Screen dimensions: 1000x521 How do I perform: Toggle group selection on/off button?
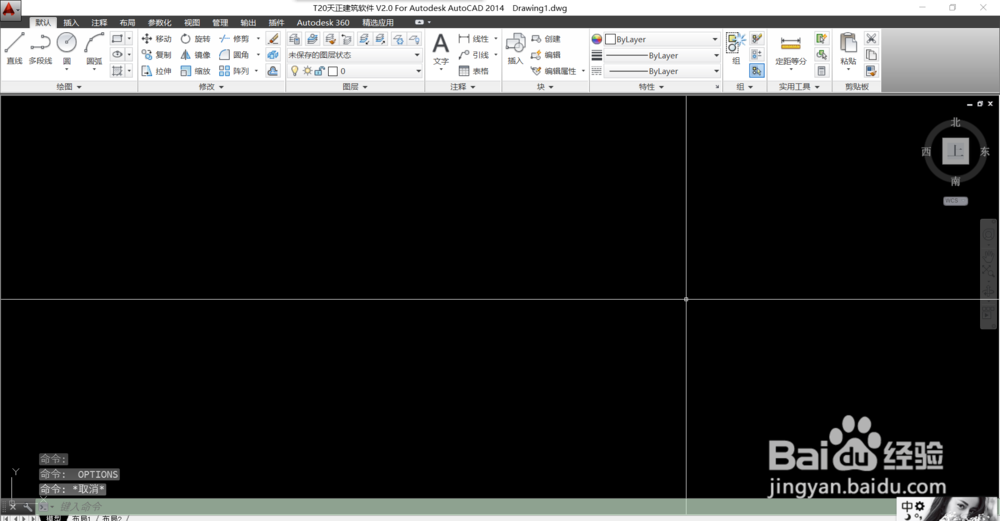(756, 71)
